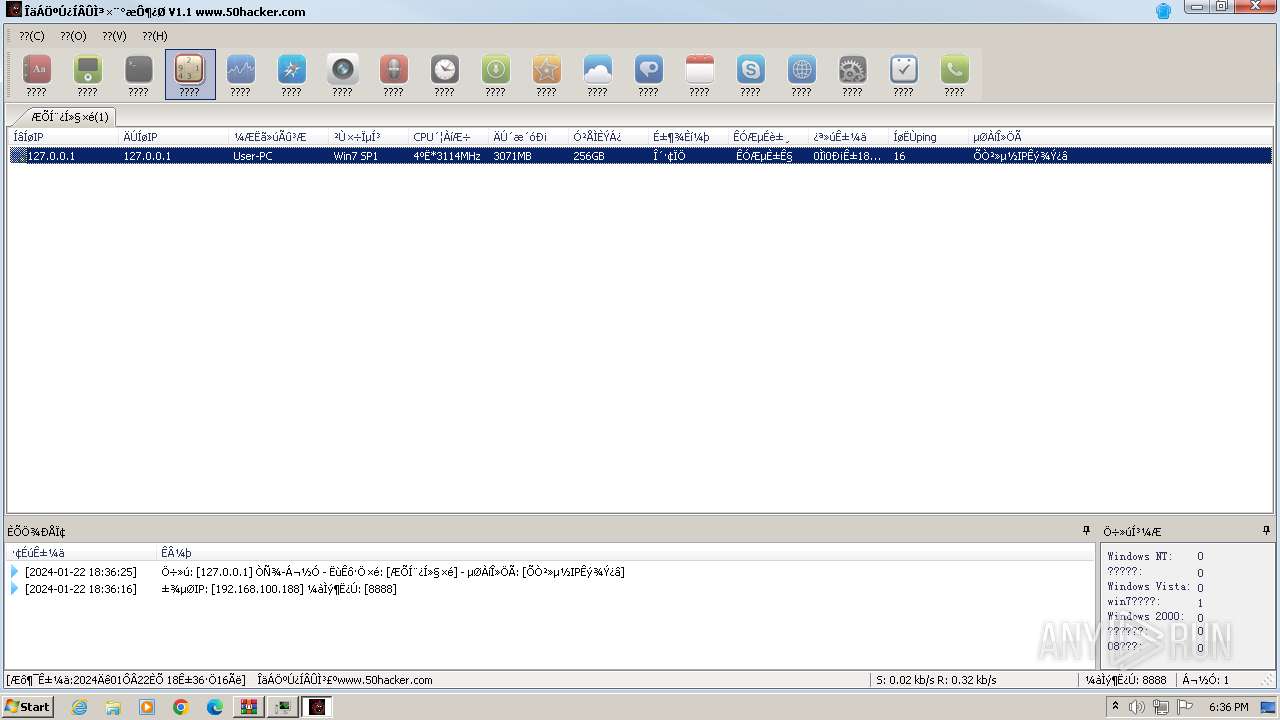Click the ping column header

[x=928, y=137]
